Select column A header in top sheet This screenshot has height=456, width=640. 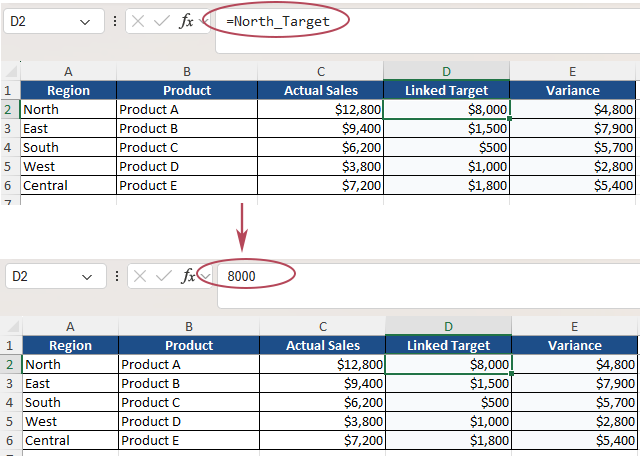[68, 71]
